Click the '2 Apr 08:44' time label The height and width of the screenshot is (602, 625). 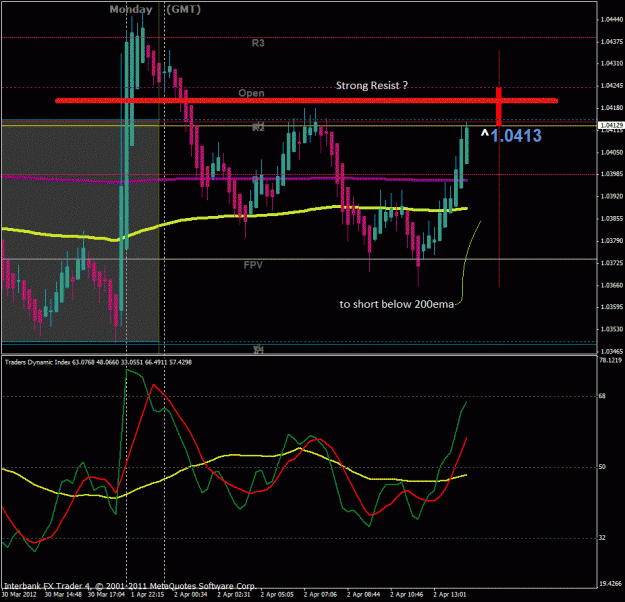point(363,594)
